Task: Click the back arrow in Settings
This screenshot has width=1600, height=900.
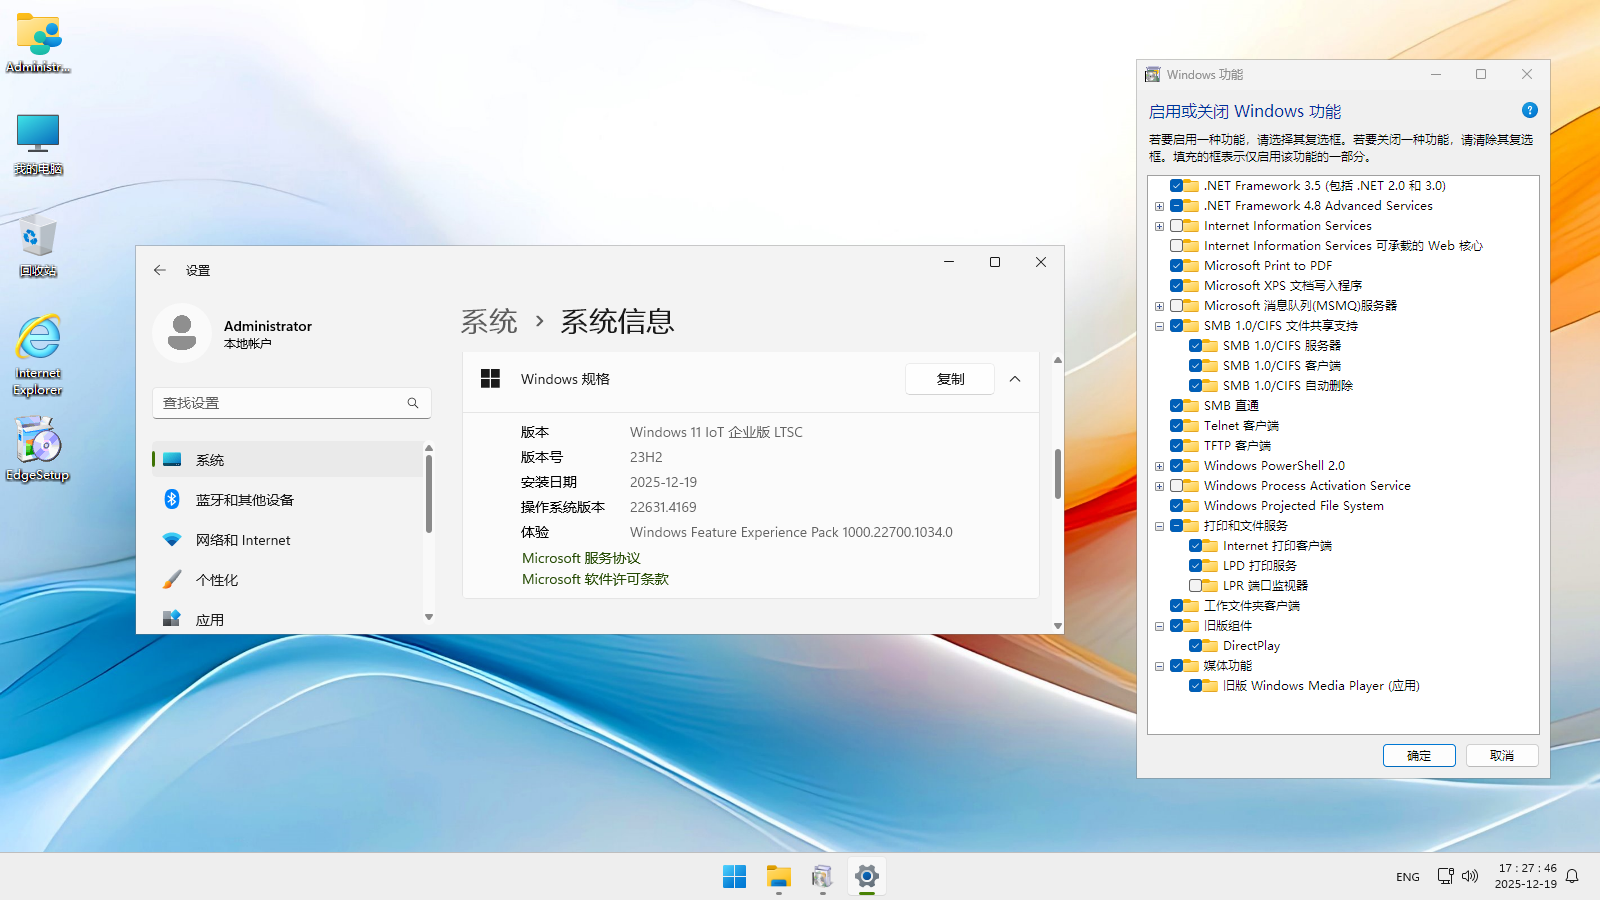Action: [160, 270]
